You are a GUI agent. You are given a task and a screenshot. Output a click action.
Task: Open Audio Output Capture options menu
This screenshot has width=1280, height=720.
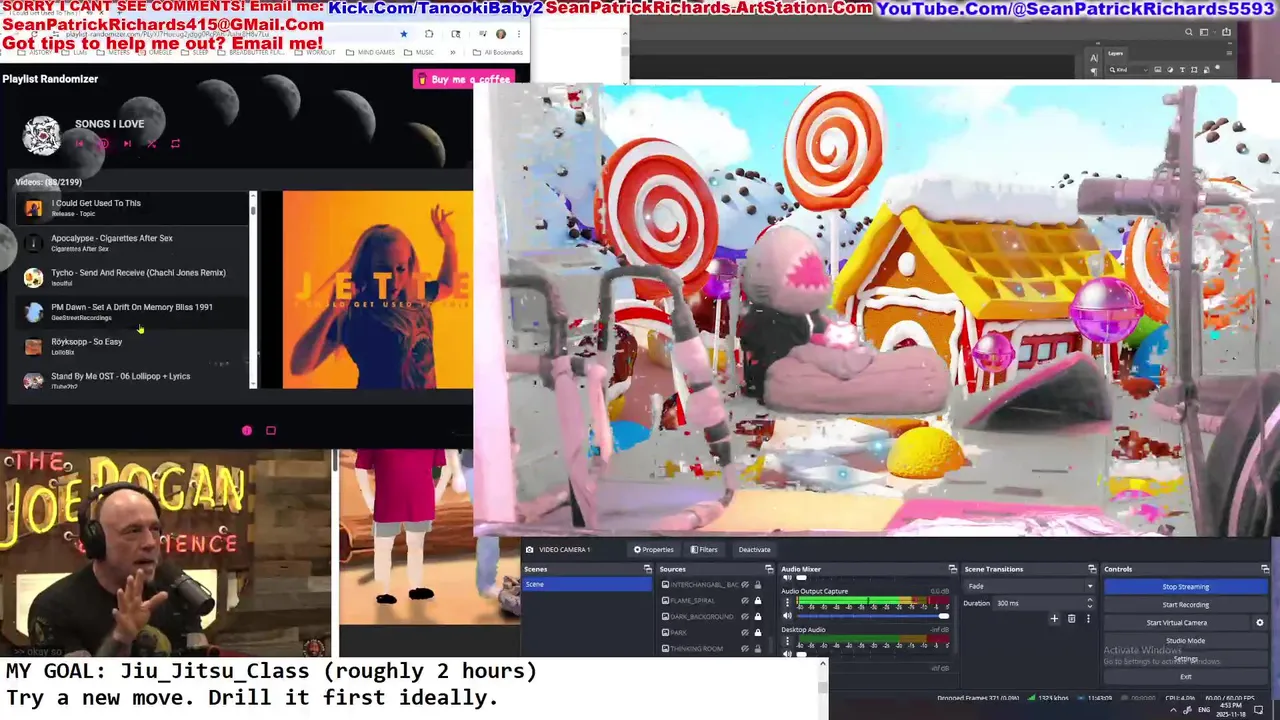click(787, 602)
